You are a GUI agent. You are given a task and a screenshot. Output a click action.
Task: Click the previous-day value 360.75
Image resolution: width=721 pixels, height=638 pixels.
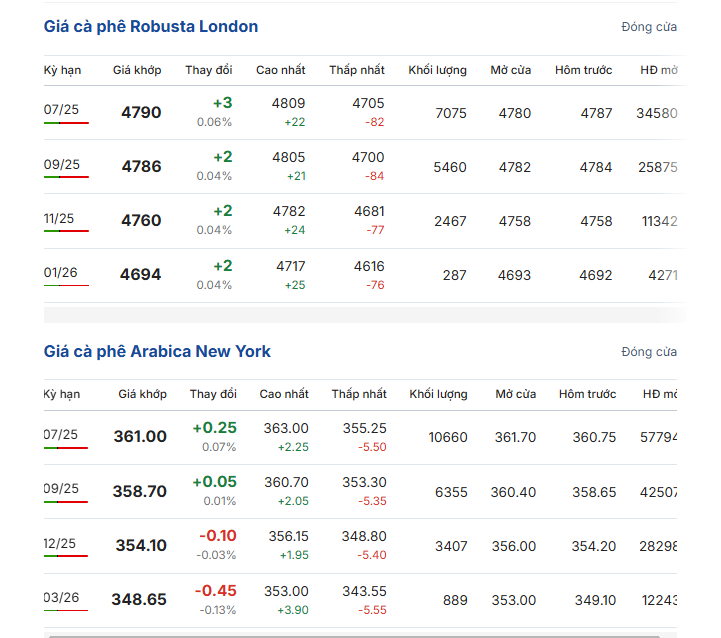pyautogui.click(x=594, y=437)
